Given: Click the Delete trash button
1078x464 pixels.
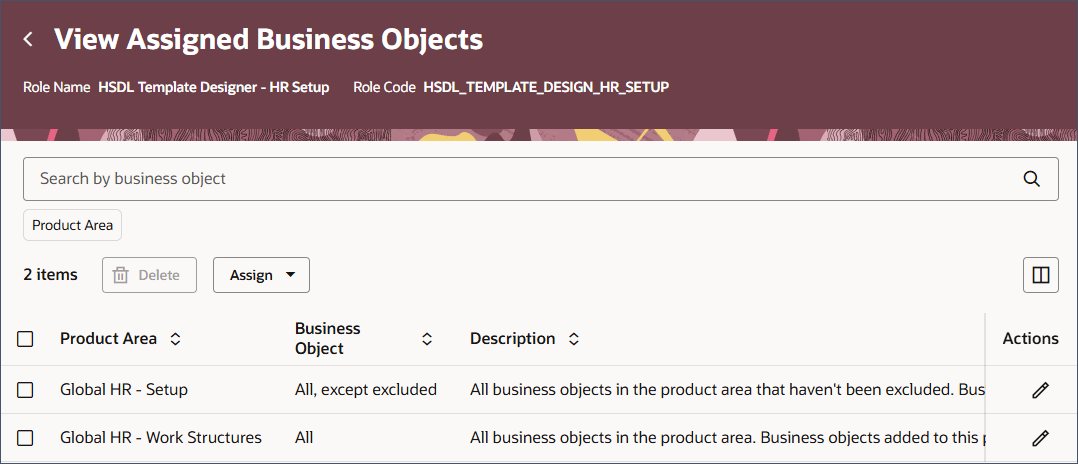Looking at the screenshot, I should point(150,275).
